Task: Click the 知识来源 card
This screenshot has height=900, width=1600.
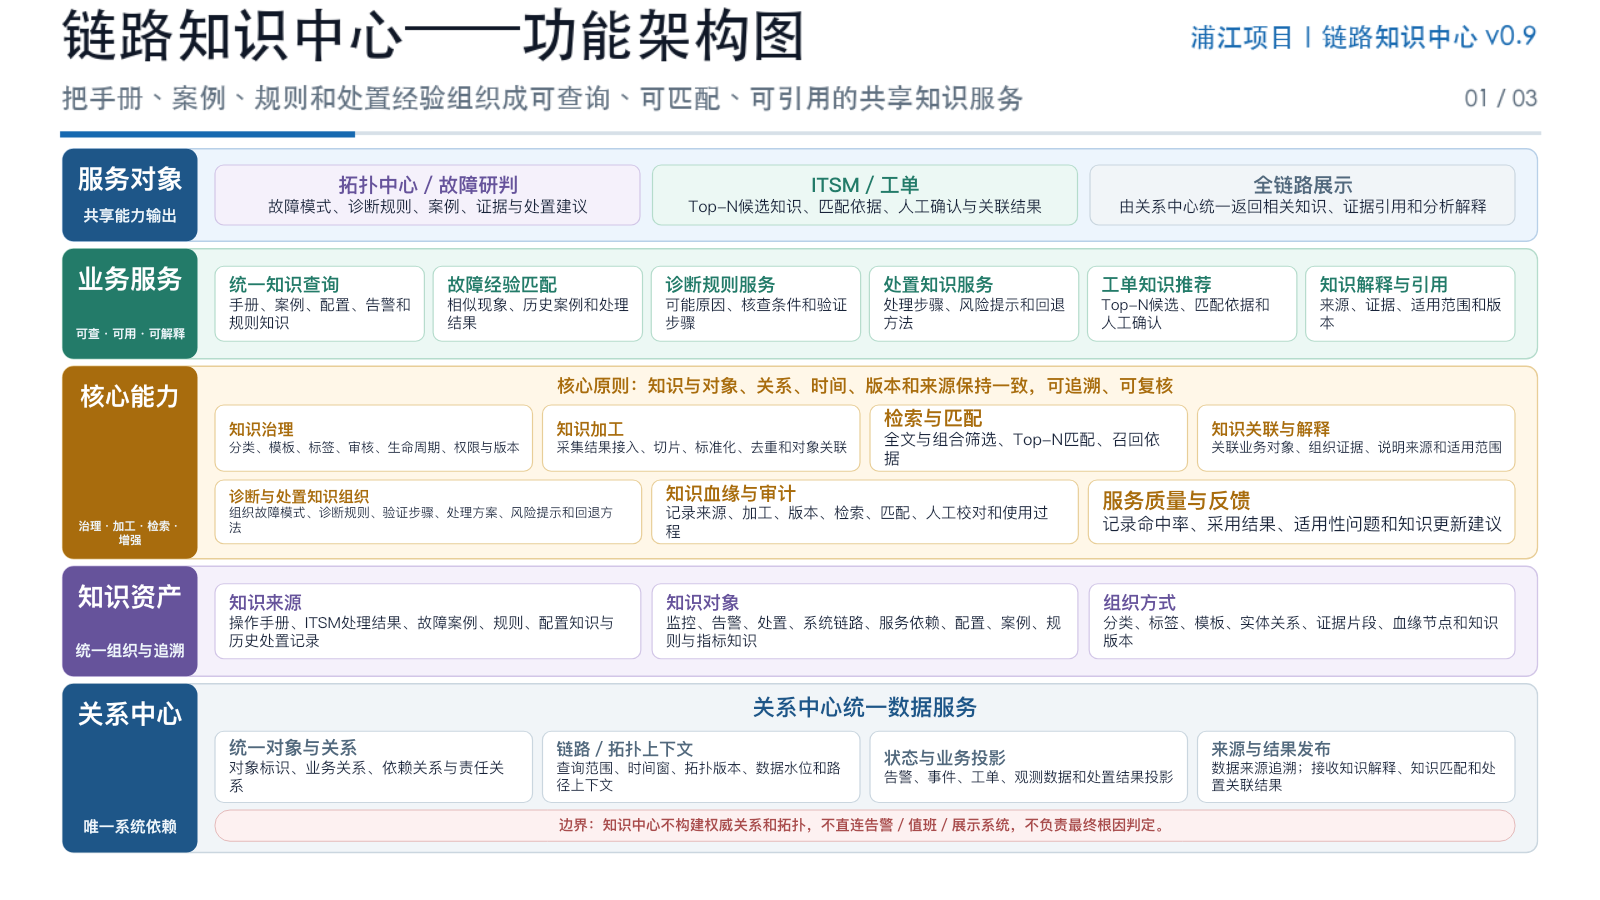Action: click(428, 621)
